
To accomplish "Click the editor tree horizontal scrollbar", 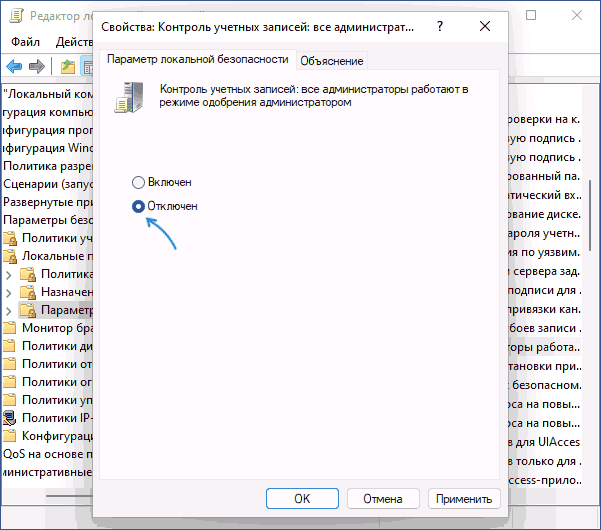I will (69, 496).
